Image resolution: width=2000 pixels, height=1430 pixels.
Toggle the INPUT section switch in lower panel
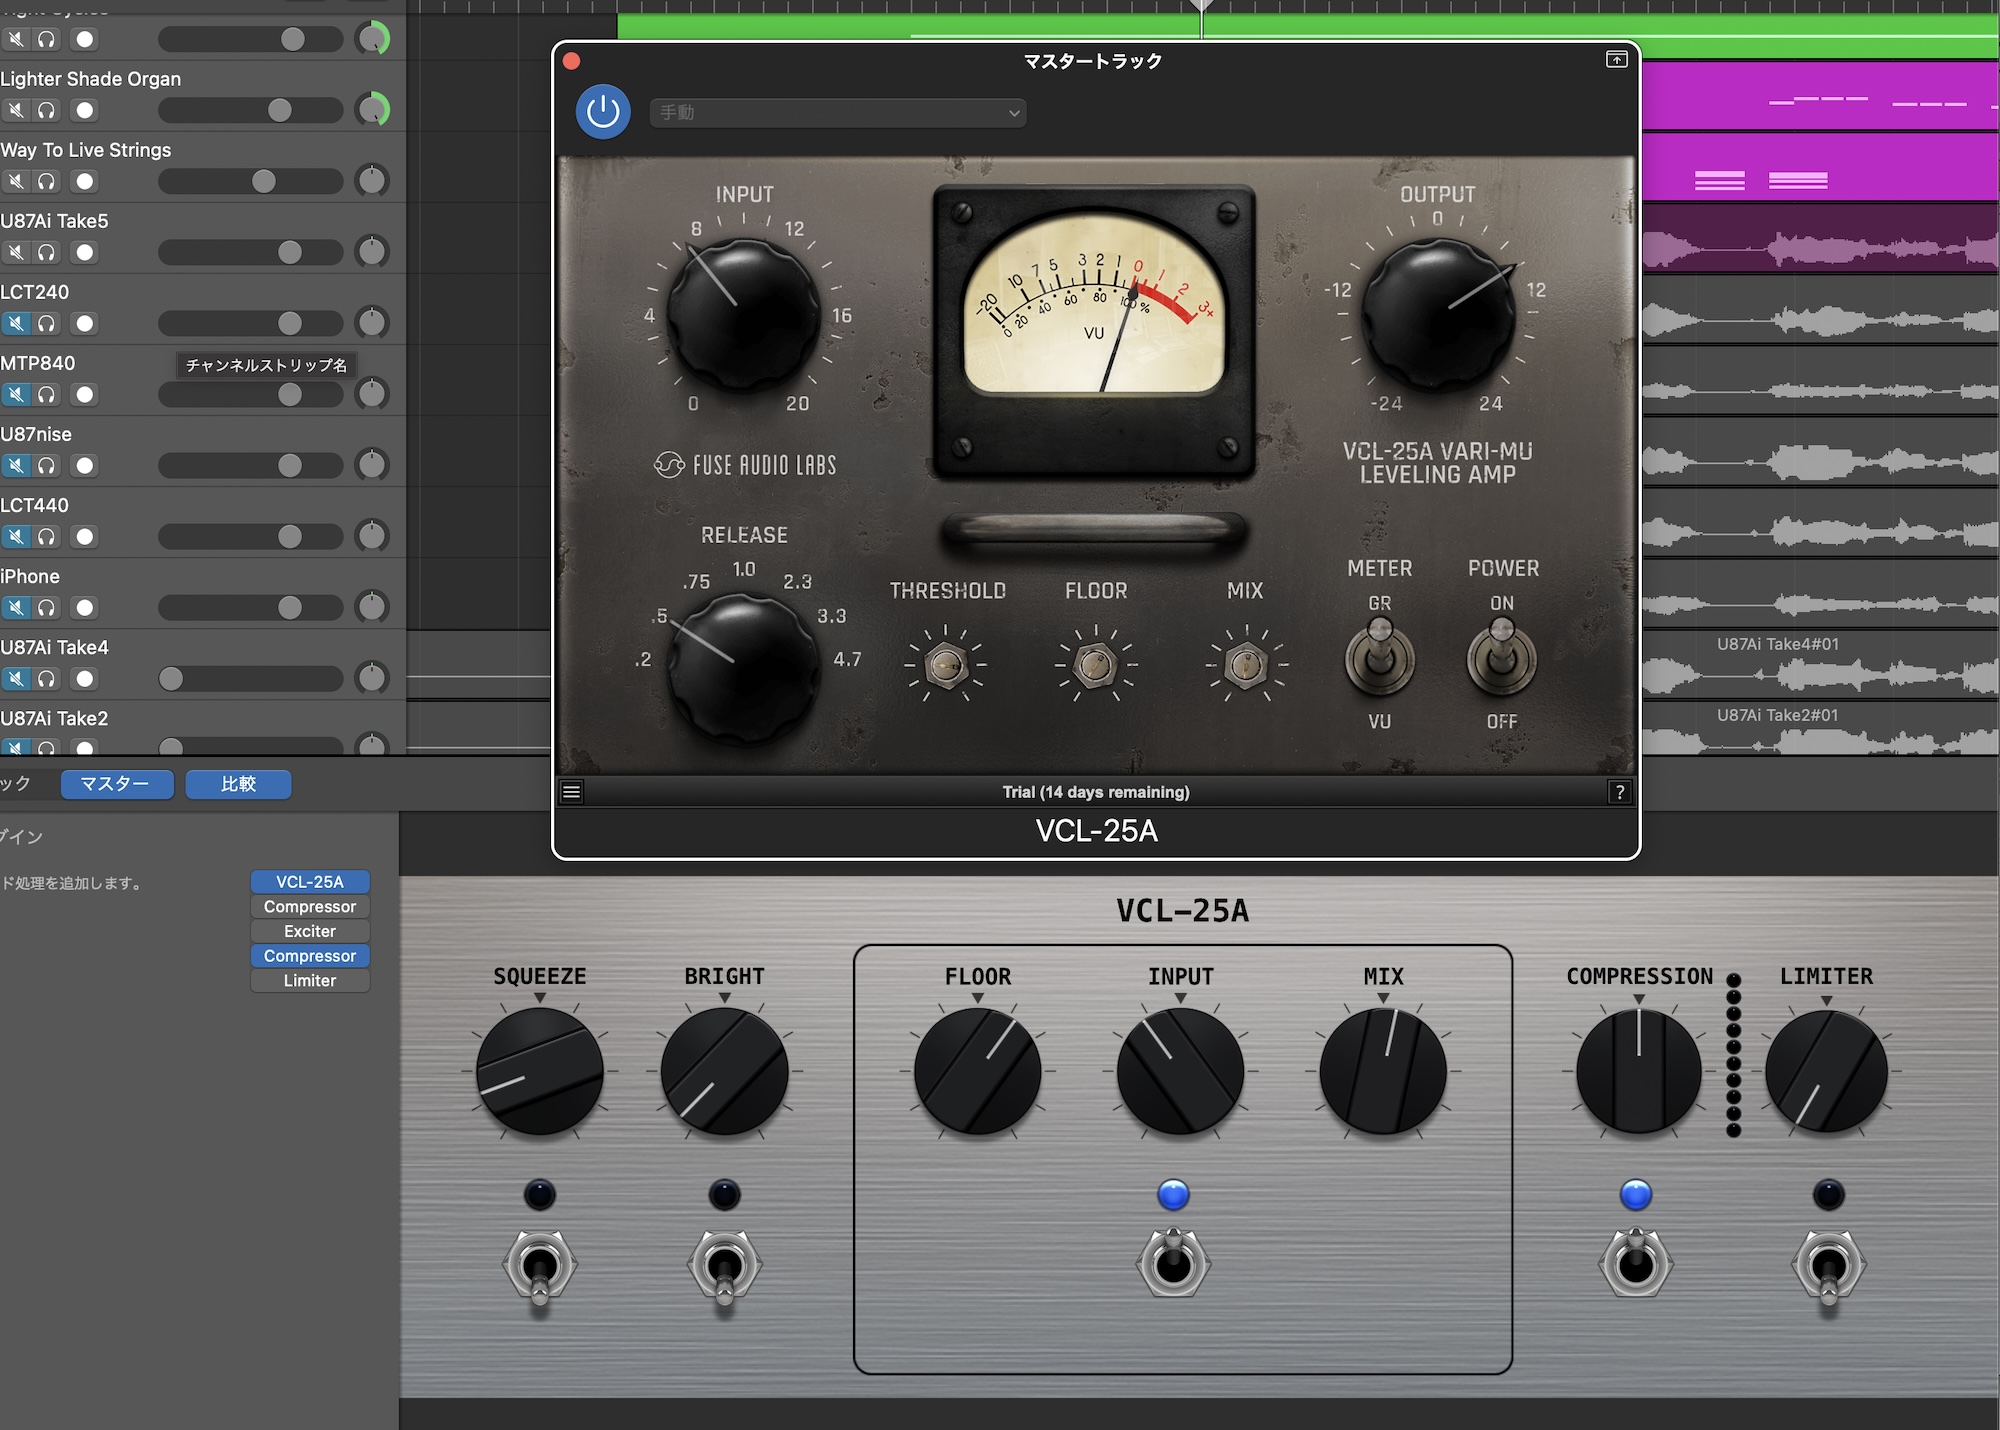click(x=1173, y=1264)
